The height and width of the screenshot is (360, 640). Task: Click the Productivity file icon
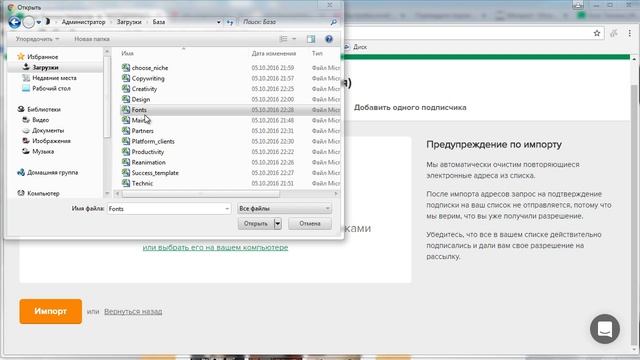(x=126, y=151)
